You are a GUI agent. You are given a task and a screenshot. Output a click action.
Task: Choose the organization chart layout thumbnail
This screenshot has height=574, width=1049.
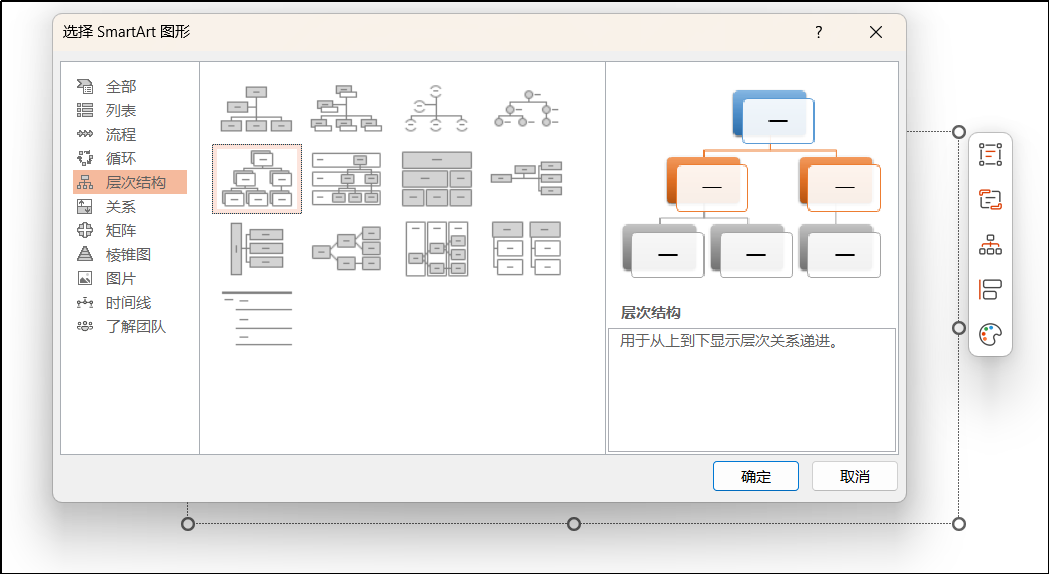(x=256, y=108)
